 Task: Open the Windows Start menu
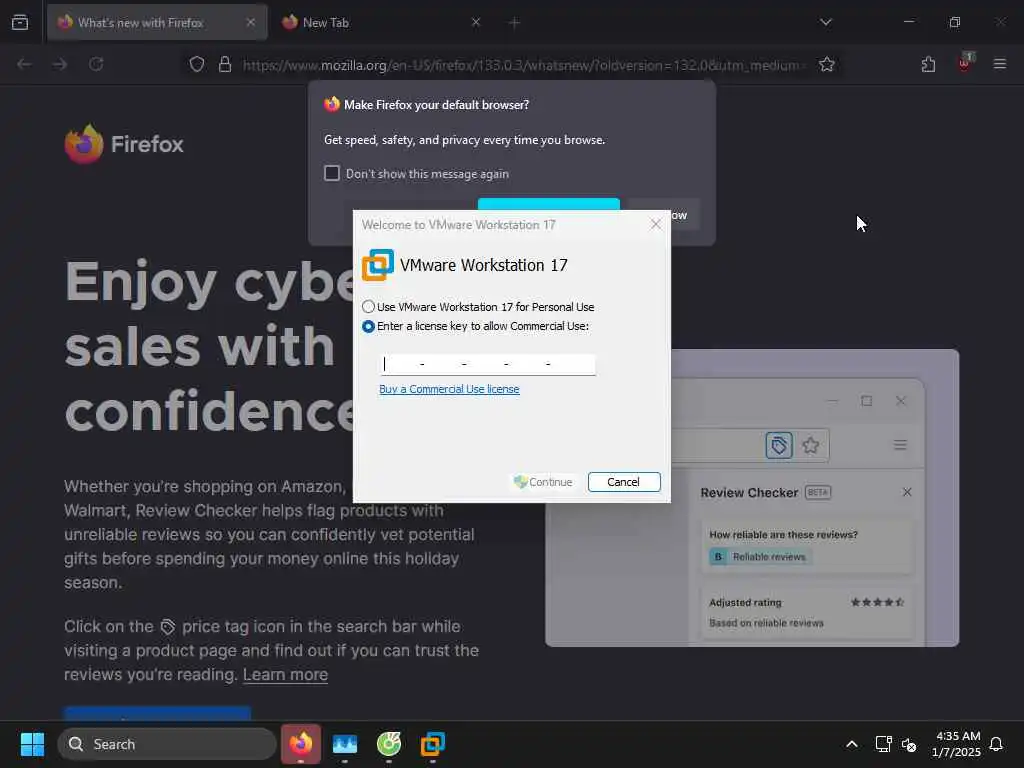click(32, 744)
